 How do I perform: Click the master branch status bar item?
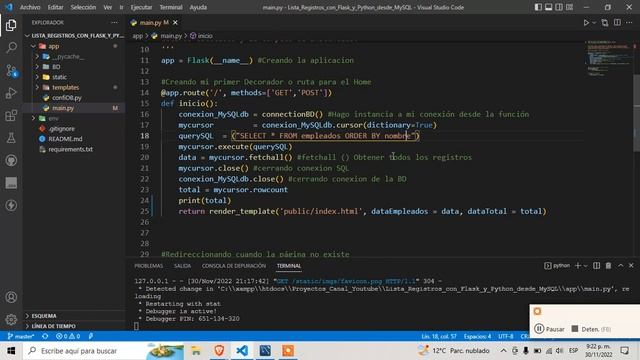pyautogui.click(x=21, y=336)
